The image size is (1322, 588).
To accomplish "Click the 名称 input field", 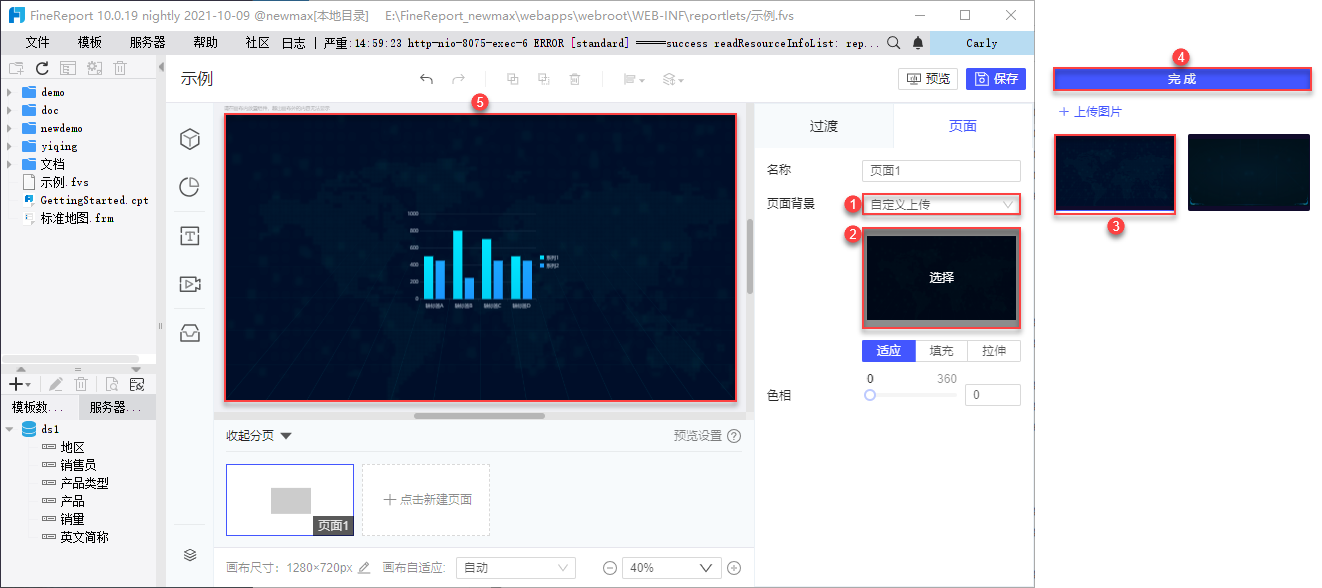I will pyautogui.click(x=941, y=171).
